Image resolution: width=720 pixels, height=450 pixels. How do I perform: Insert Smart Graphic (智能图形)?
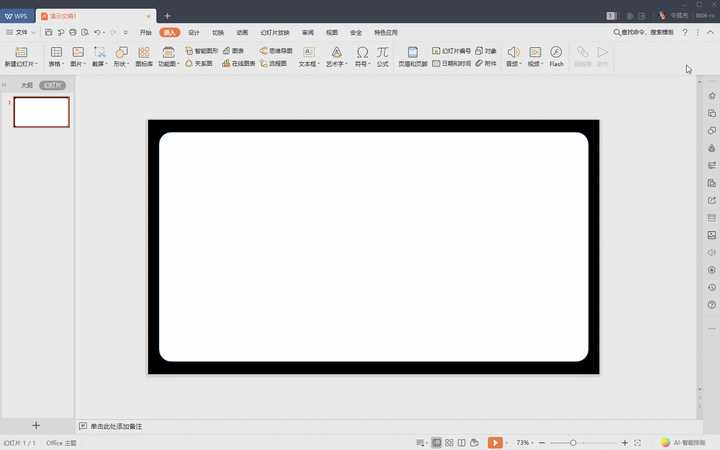(202, 51)
